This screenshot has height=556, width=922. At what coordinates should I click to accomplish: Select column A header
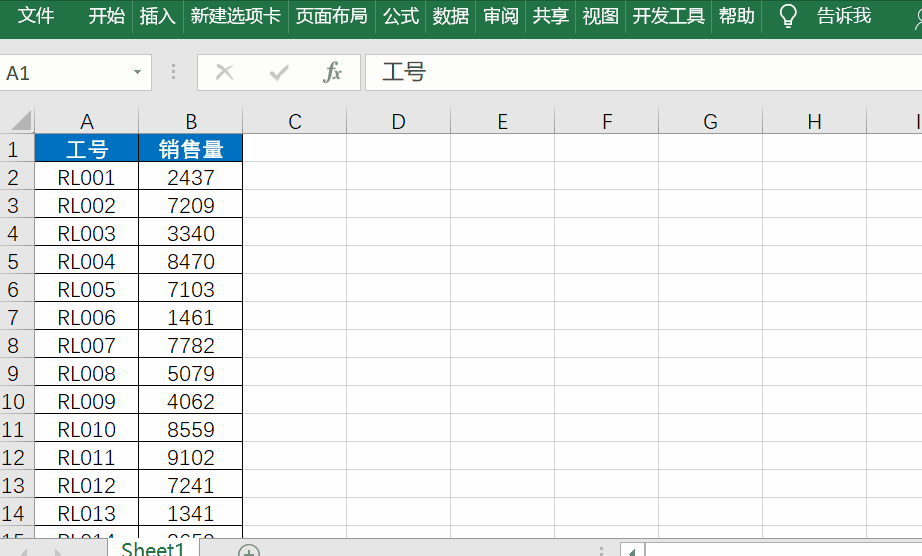[x=86, y=122]
